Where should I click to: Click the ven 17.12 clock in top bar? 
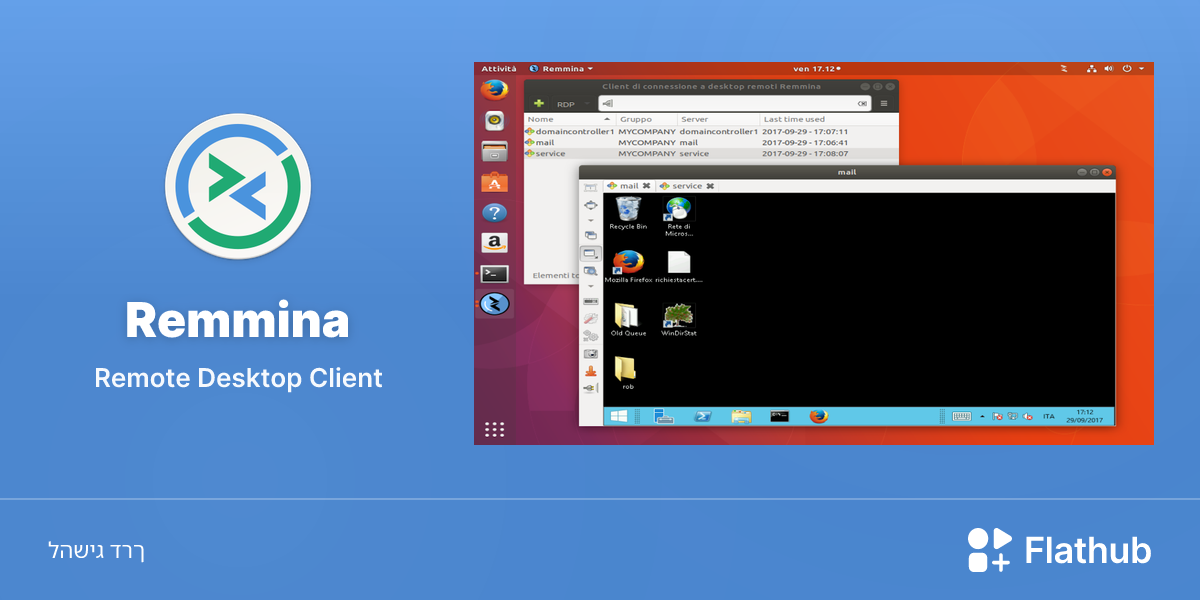[816, 68]
